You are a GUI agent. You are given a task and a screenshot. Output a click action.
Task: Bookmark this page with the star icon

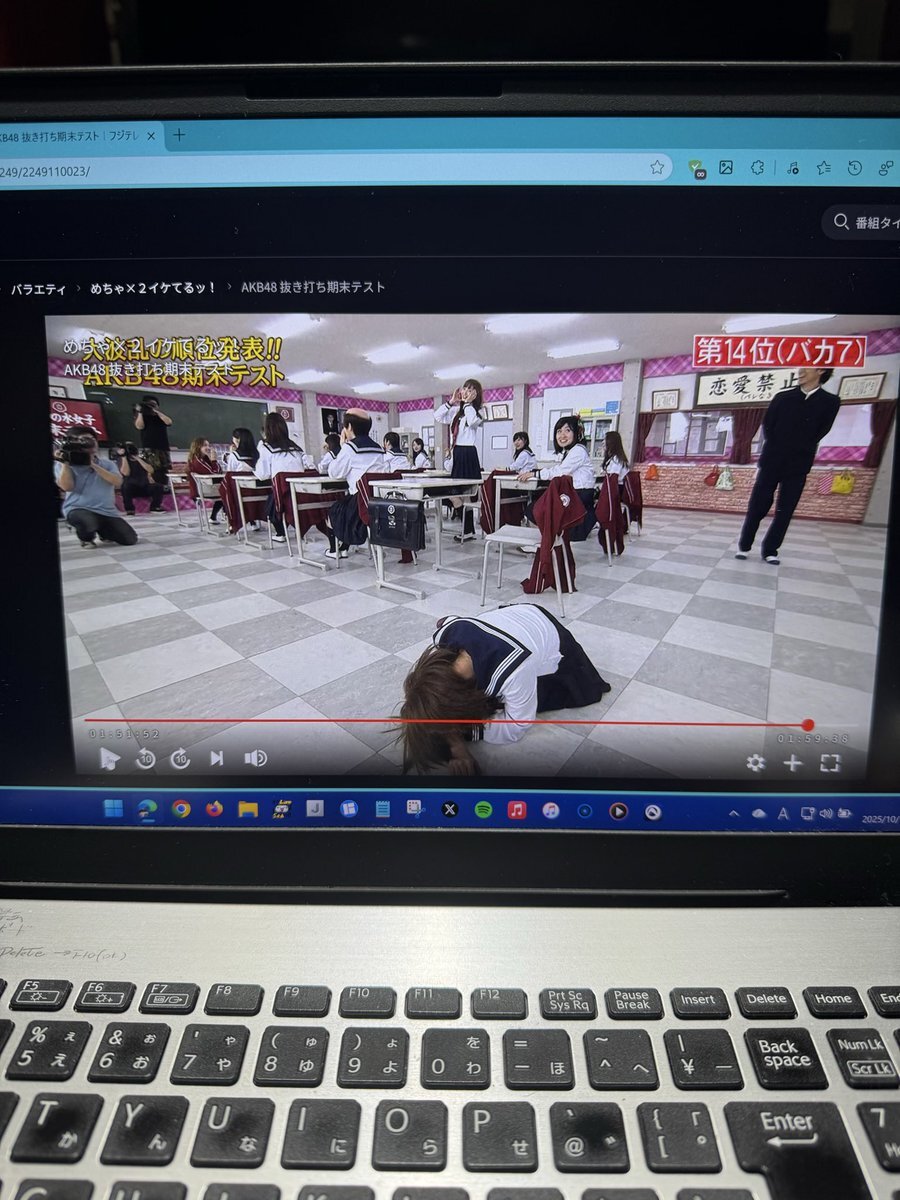coord(657,168)
